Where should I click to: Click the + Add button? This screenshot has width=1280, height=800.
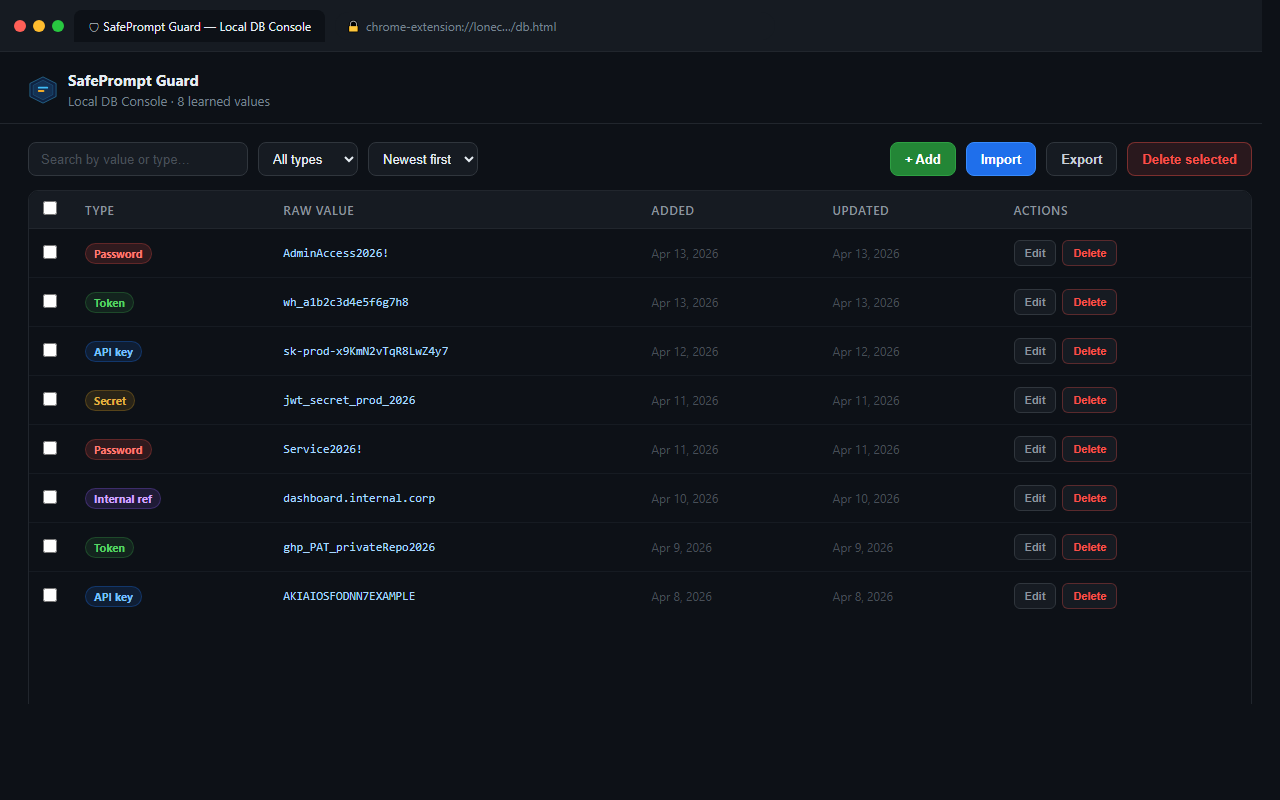coord(923,159)
